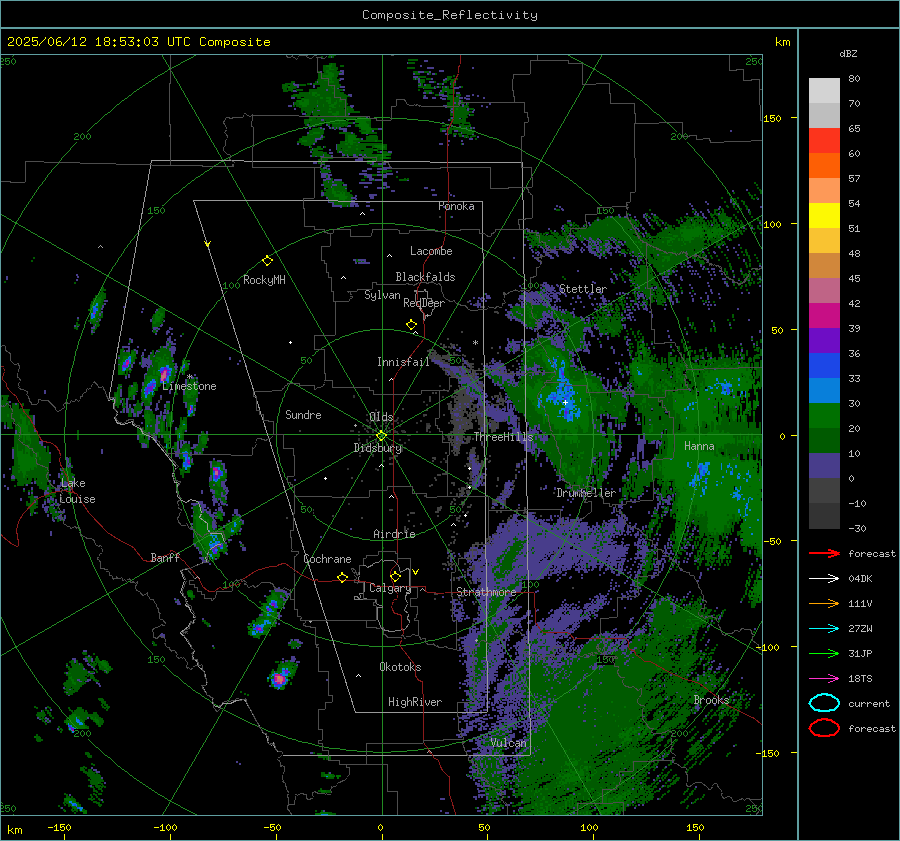Click the Stettler label
900x841 pixels.
[x=583, y=289]
